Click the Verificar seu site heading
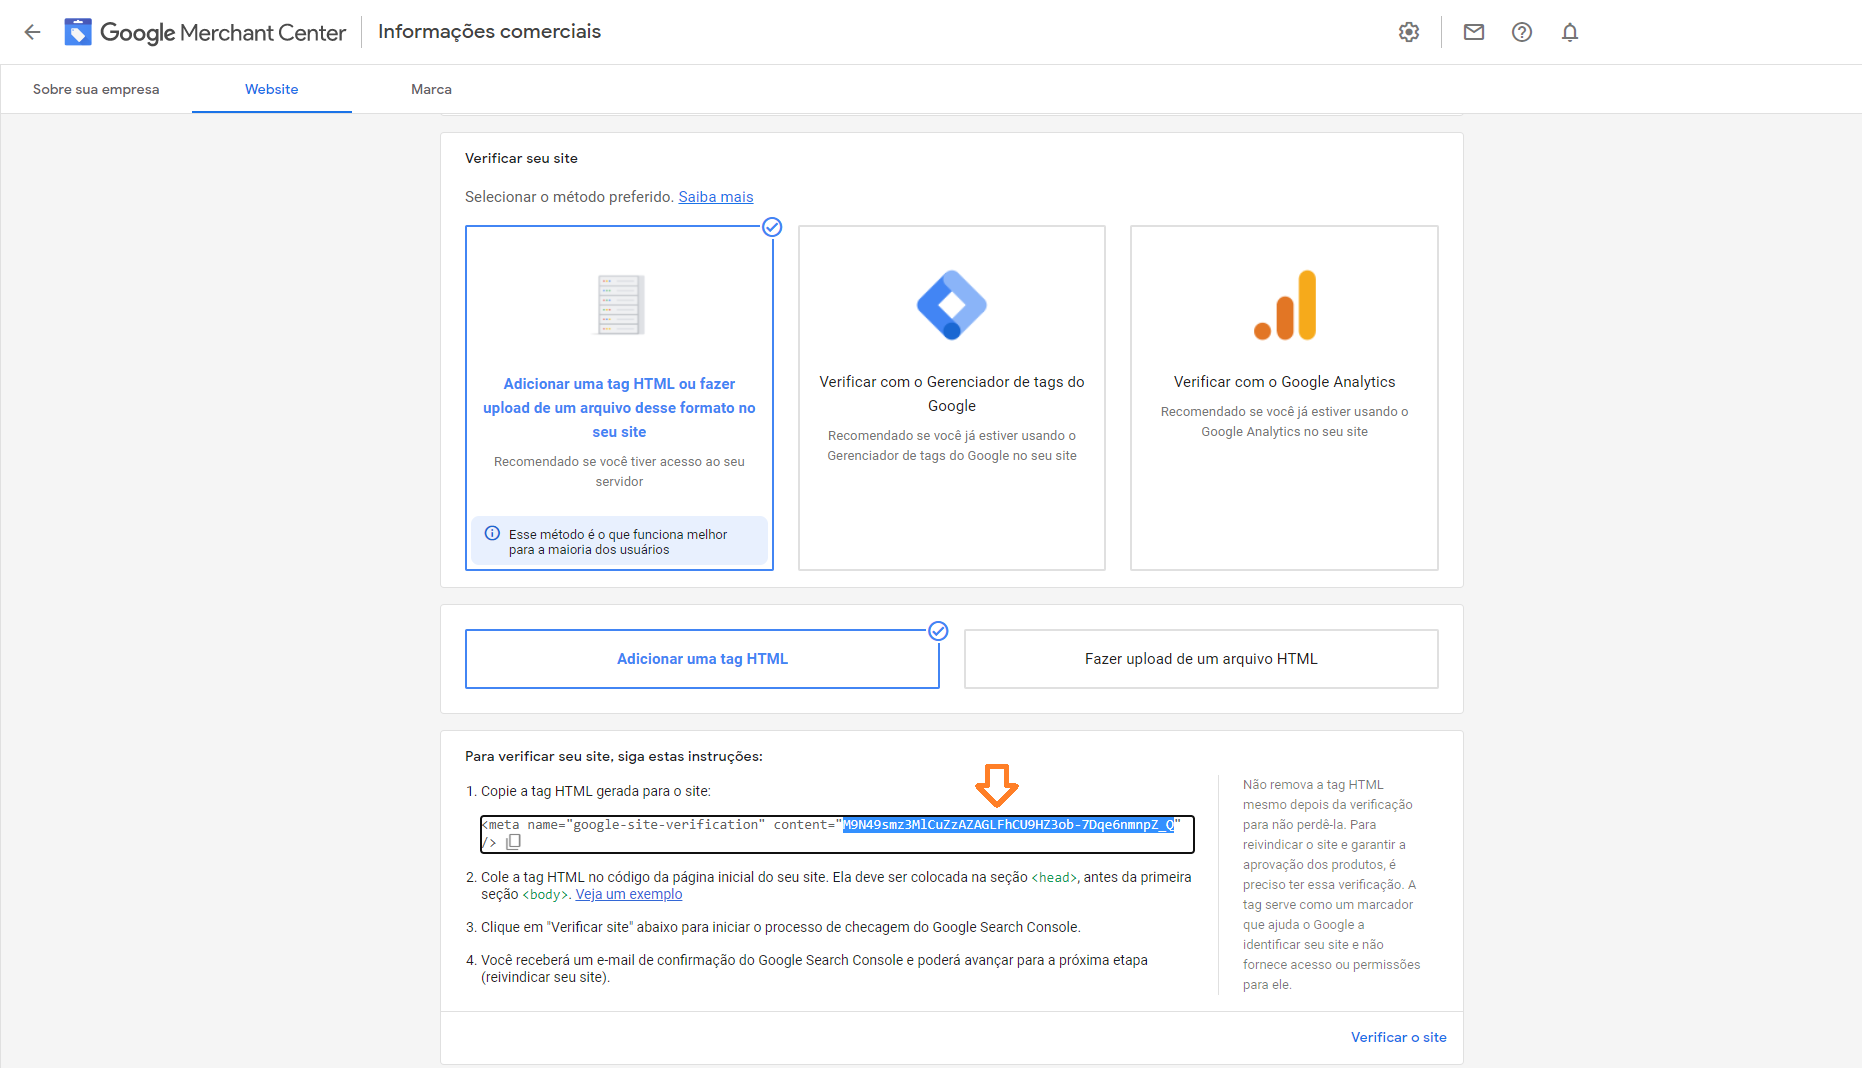 pos(521,158)
